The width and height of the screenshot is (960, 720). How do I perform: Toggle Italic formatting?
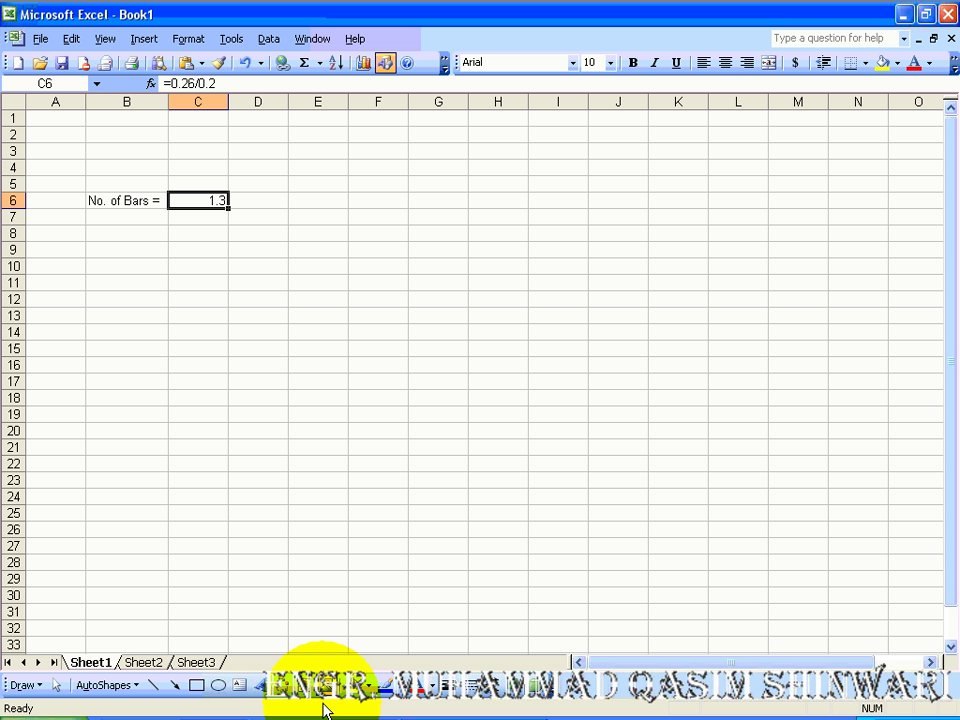pyautogui.click(x=654, y=62)
